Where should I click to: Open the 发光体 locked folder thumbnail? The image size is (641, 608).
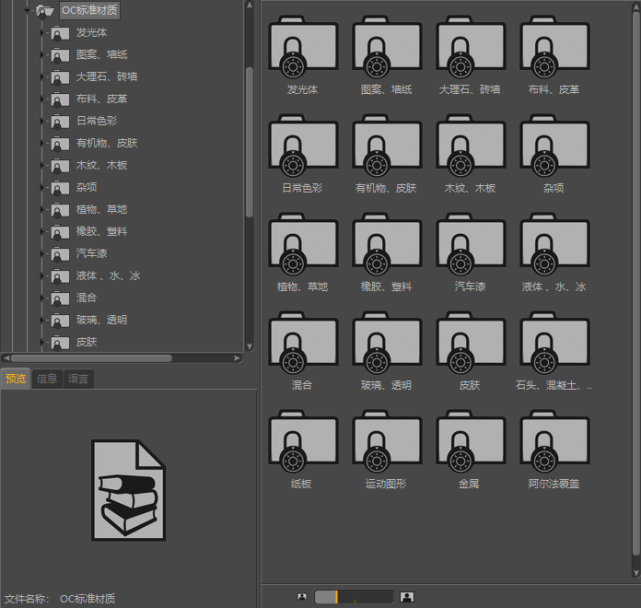(303, 47)
